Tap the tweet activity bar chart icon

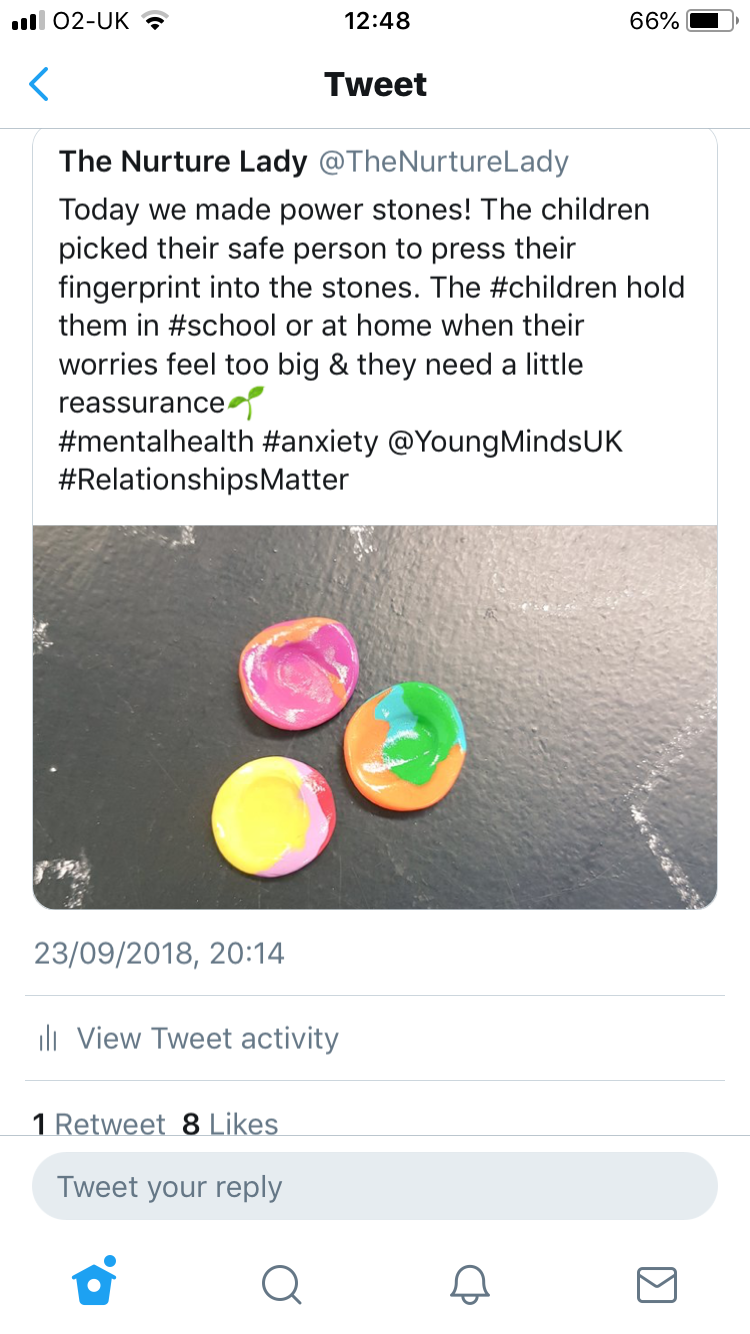point(47,1039)
